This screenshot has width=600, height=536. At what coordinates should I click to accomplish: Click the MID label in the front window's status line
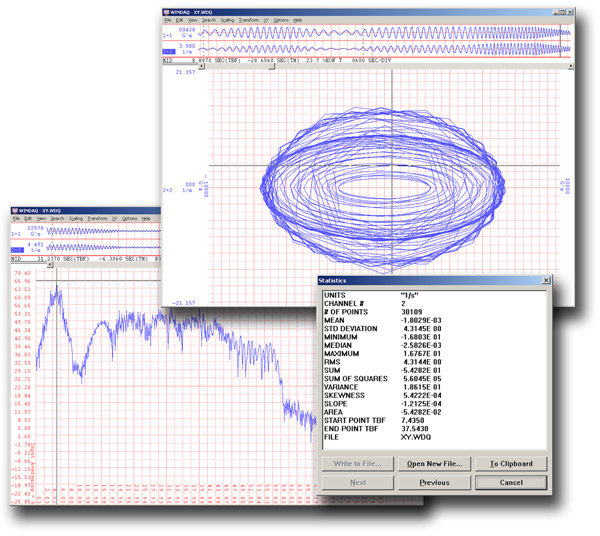(168, 60)
